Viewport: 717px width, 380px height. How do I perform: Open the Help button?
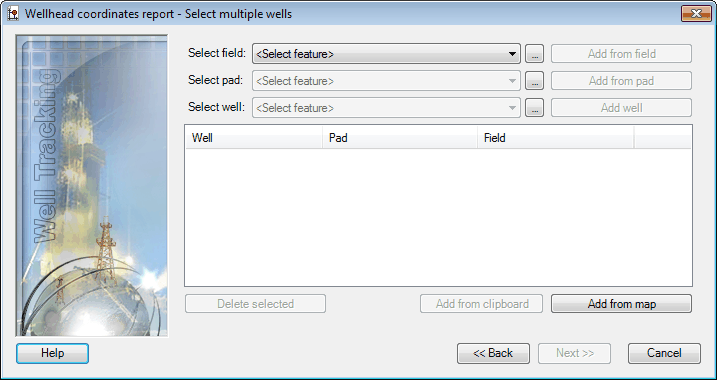coord(52,353)
